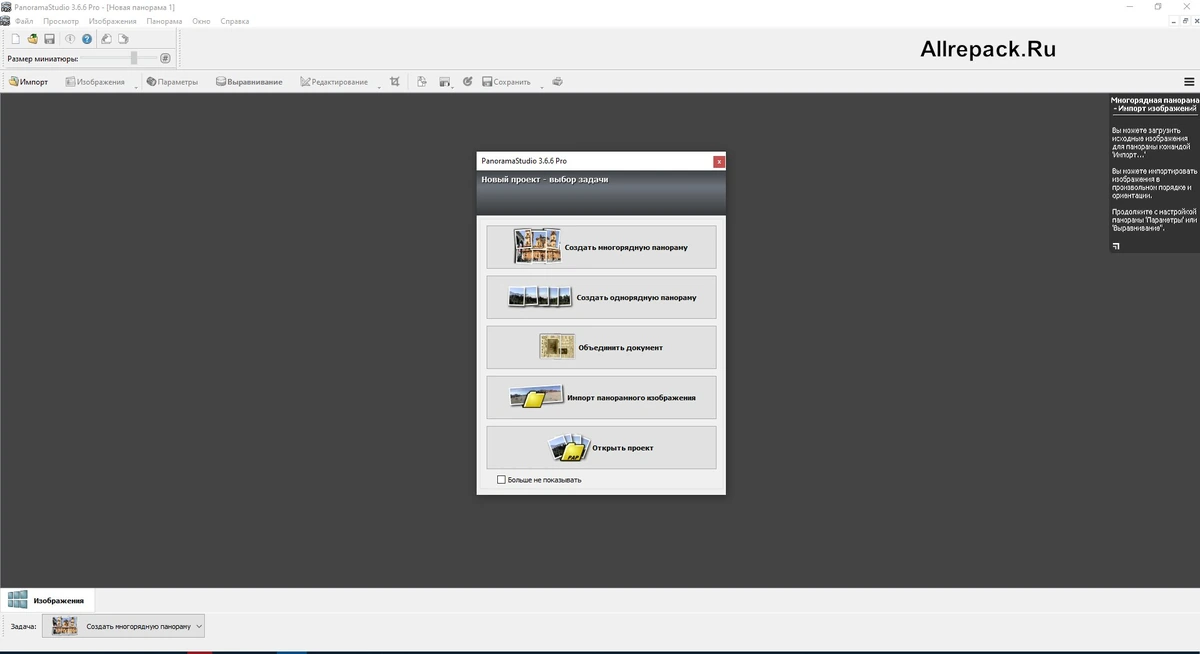Click the hash thumbnail grid icon
Viewport: 1200px width, 654px height.
[166, 58]
